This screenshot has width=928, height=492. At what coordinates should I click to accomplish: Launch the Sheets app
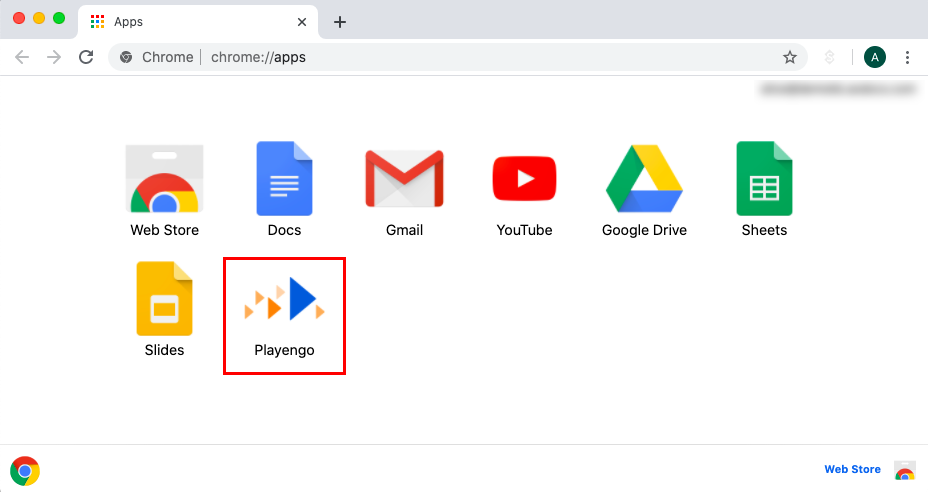(764, 178)
